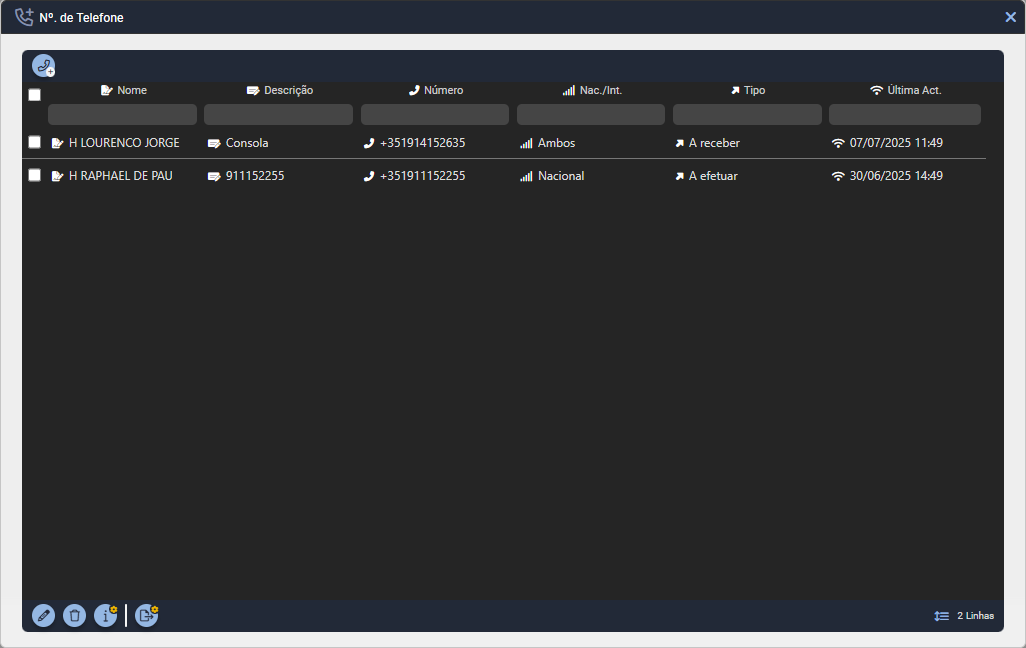1026x648 pixels.
Task: Click the name icon beside H RAPHAEL DE PAU
Action: pos(58,175)
